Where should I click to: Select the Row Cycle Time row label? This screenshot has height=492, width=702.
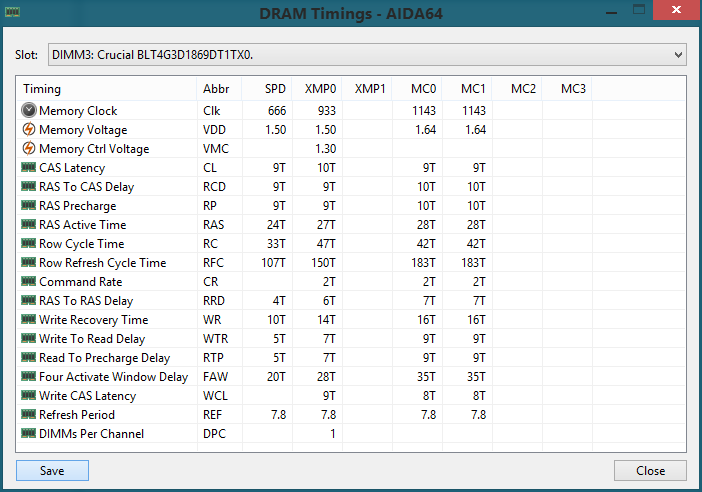click(81, 244)
